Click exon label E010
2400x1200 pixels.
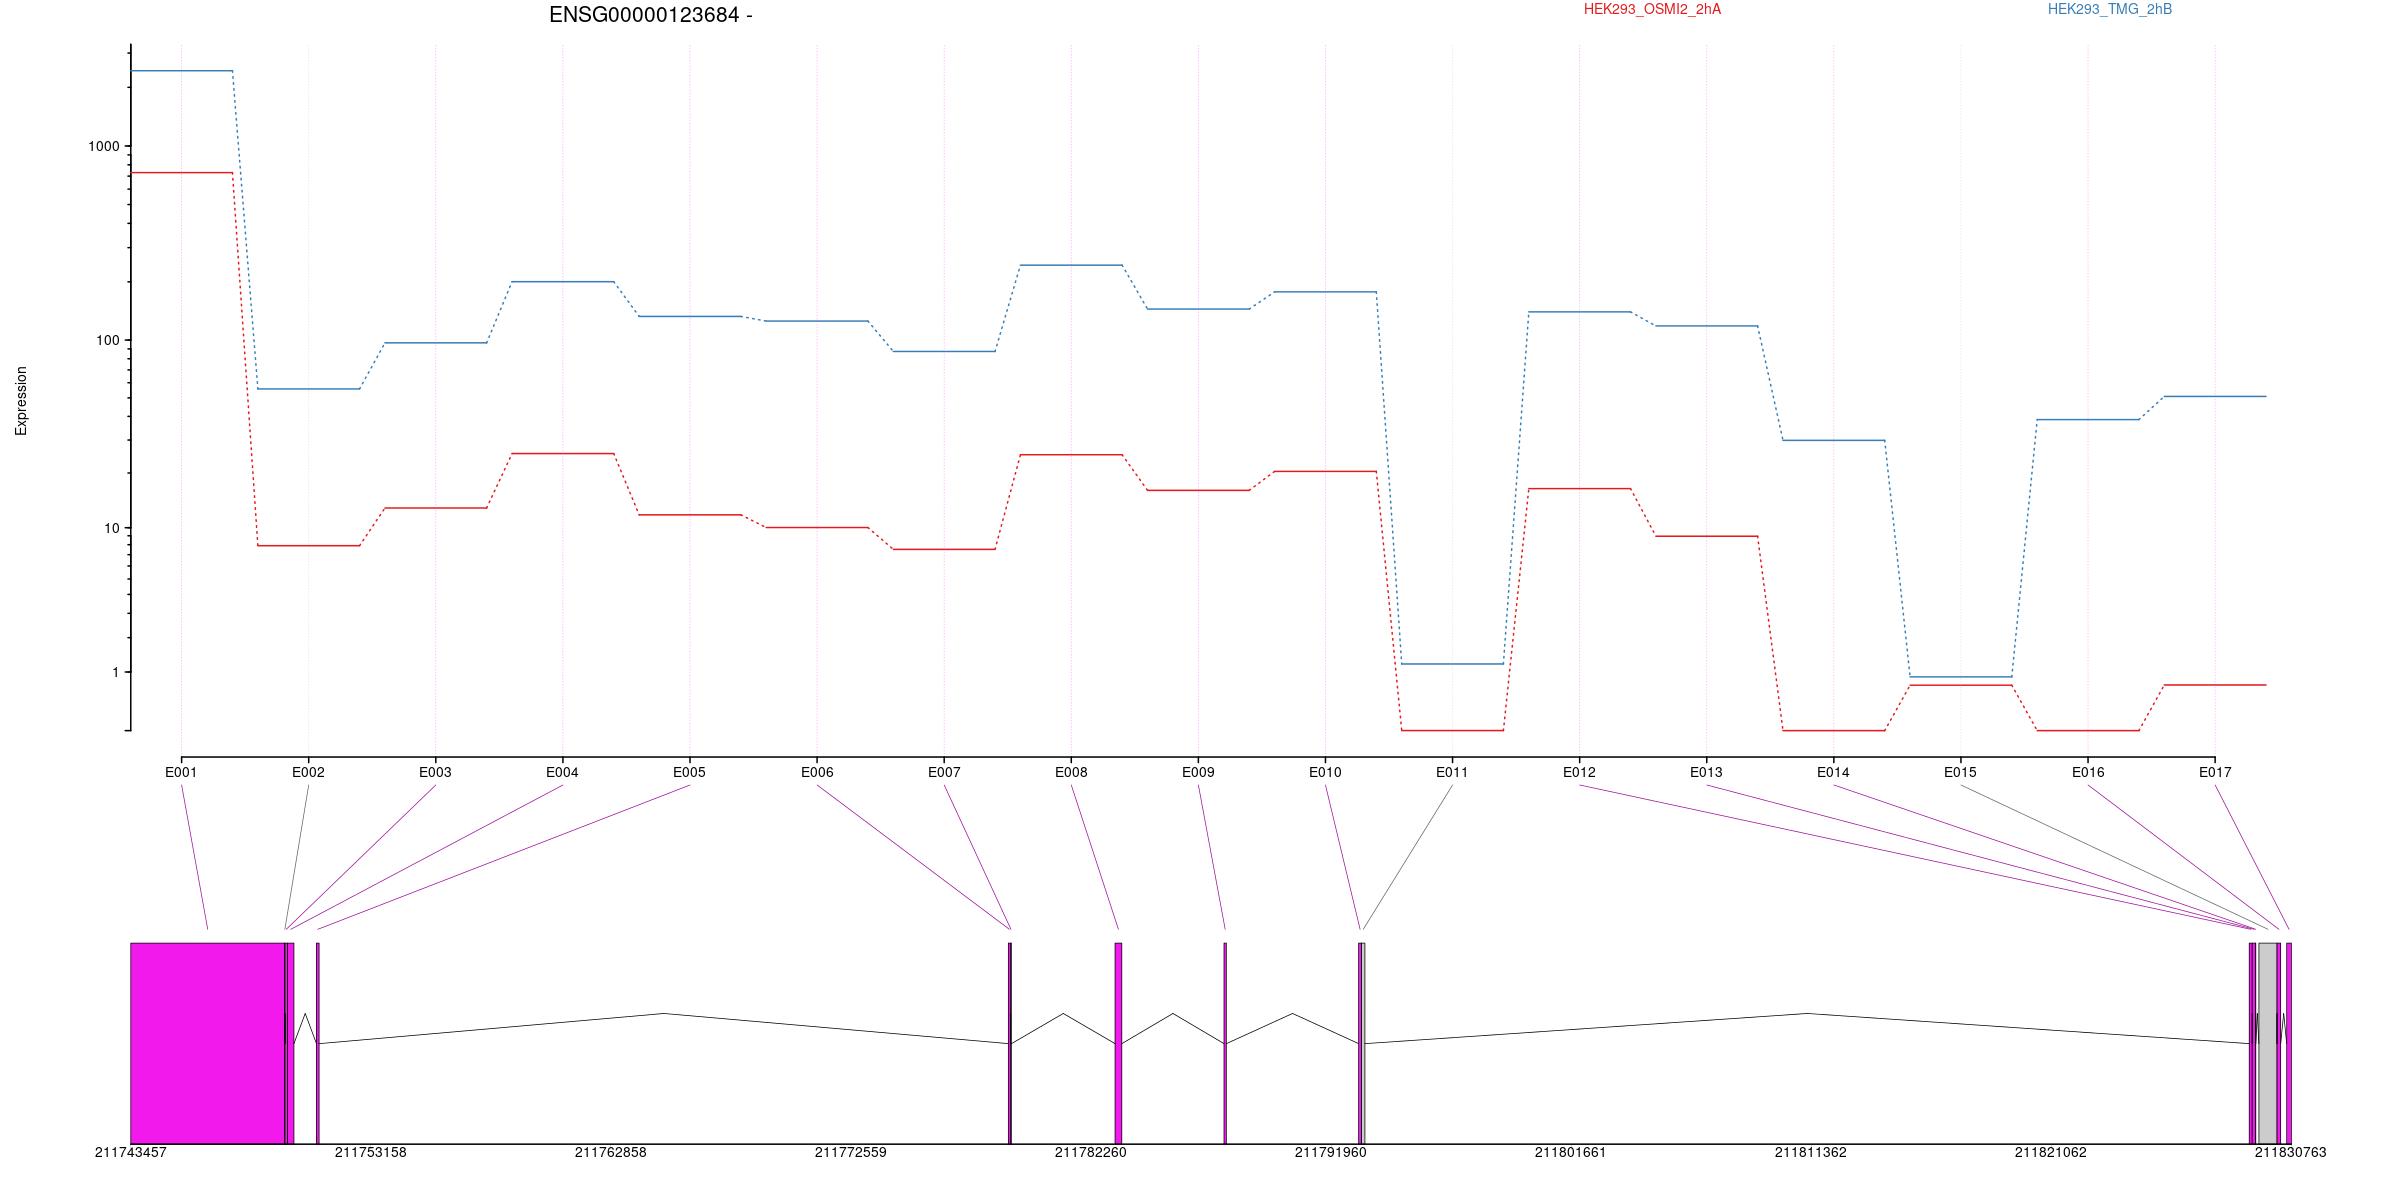[x=1325, y=772]
